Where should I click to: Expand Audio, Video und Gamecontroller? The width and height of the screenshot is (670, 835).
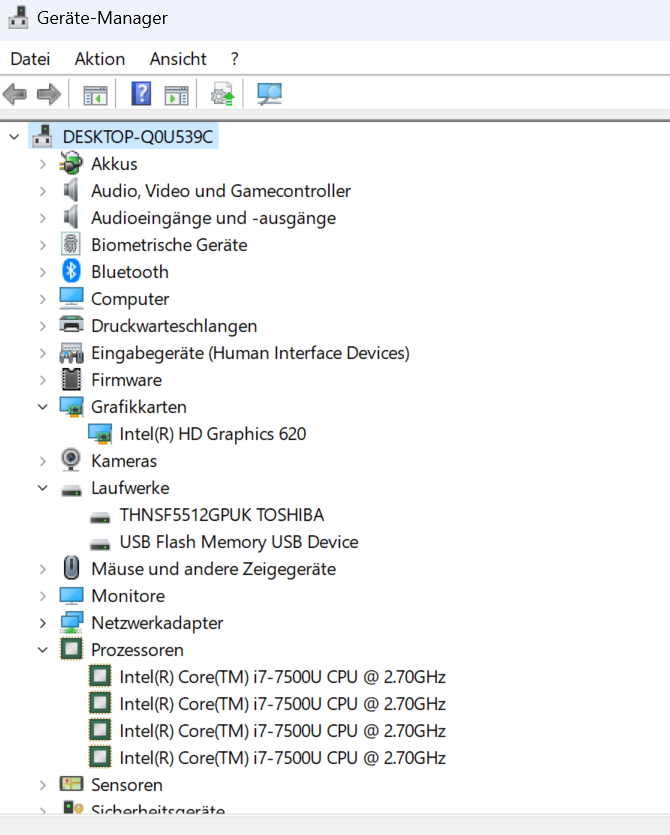[x=43, y=191]
